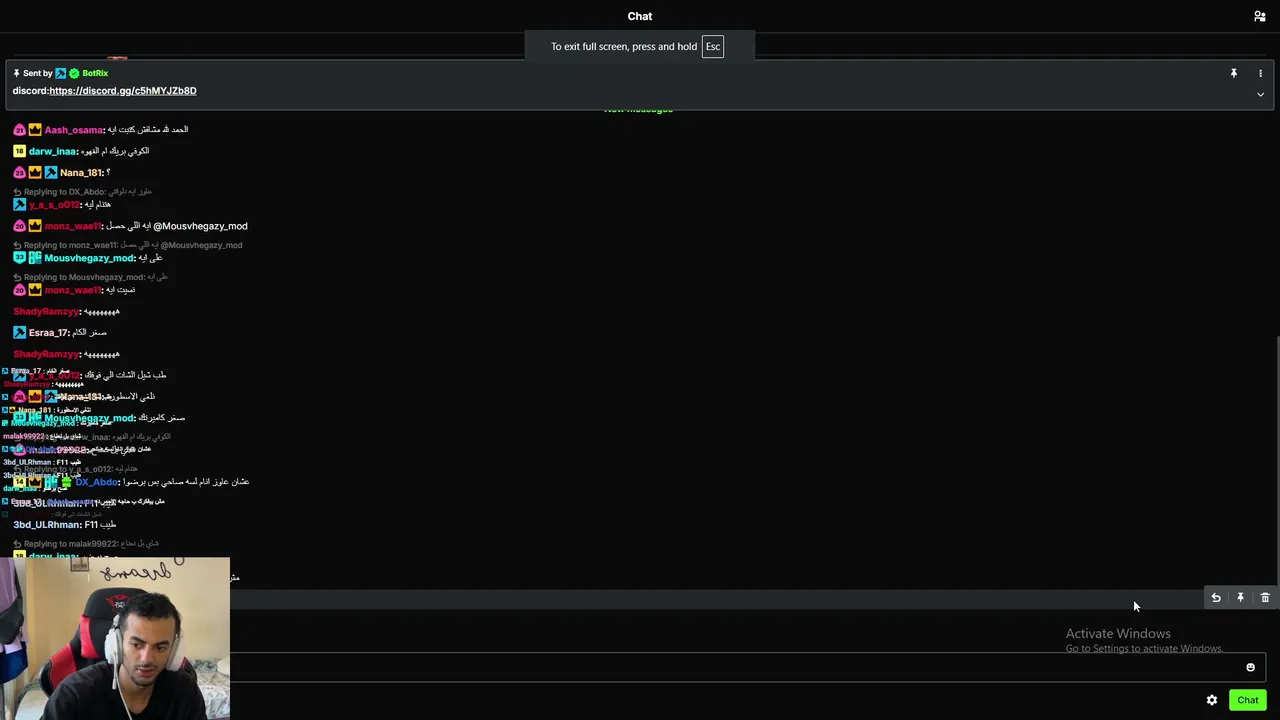Screen dimensions: 1280x720
Task: Click the Esraa_17 username
Action: point(48,333)
